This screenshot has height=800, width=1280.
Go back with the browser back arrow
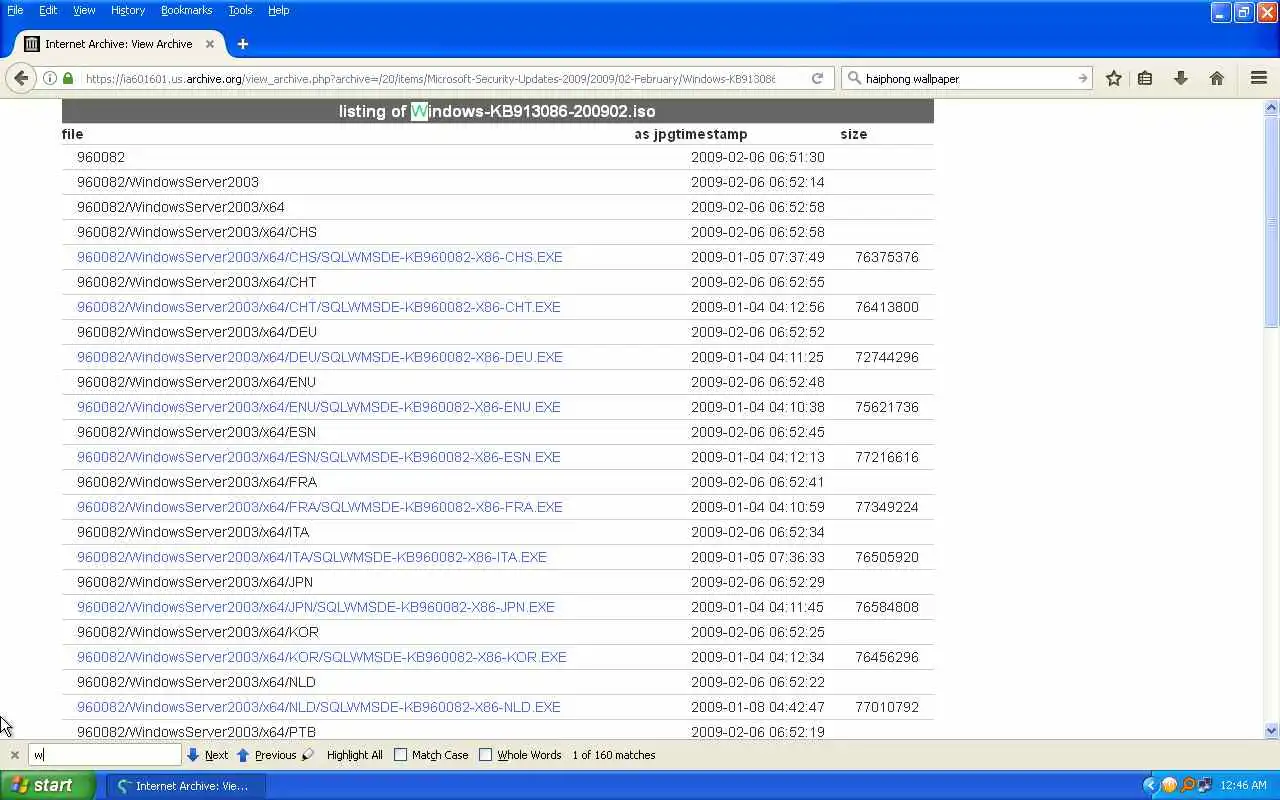[x=21, y=78]
